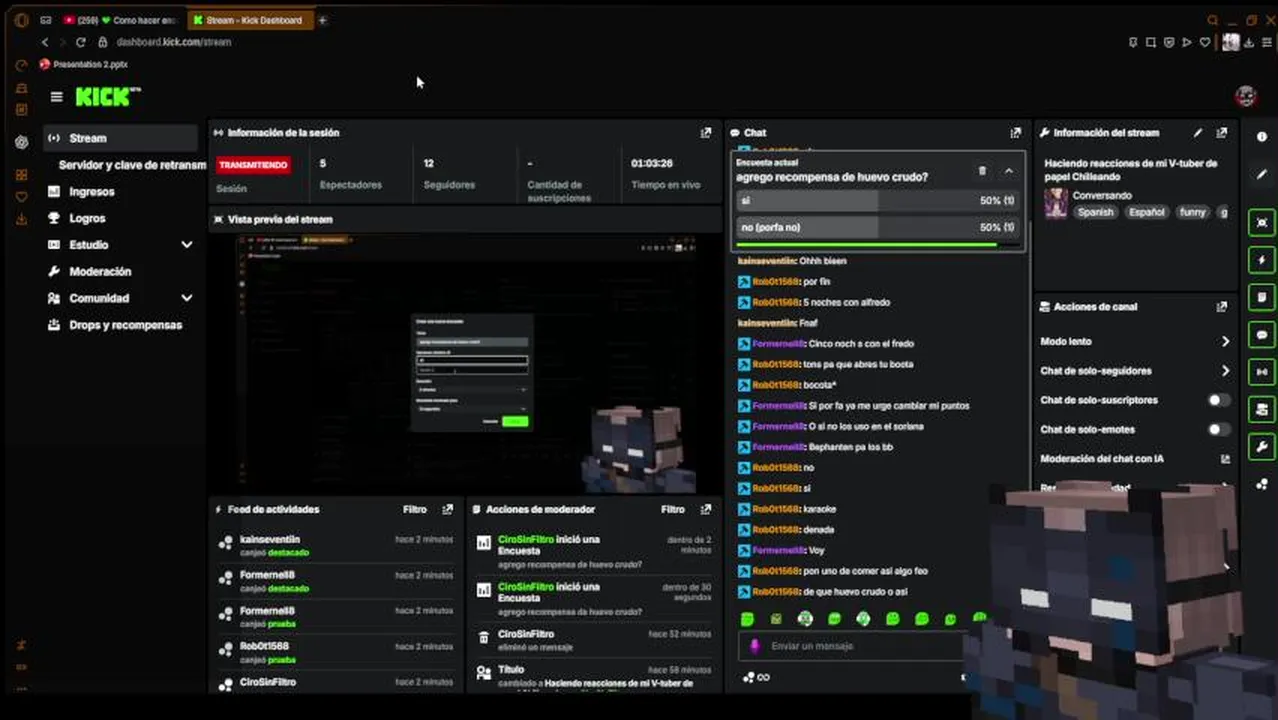Click the Spanish tag
This screenshot has height=720, width=1278.
pos(1095,212)
